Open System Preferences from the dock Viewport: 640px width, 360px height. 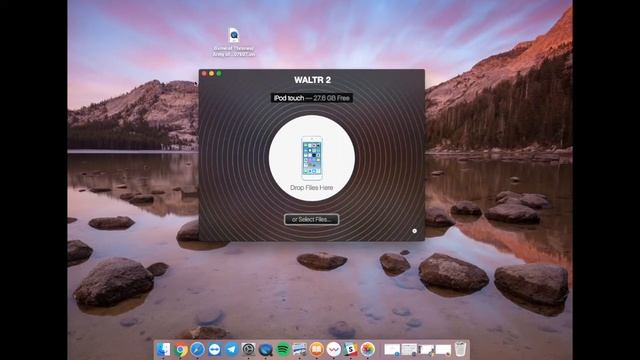tap(248, 349)
